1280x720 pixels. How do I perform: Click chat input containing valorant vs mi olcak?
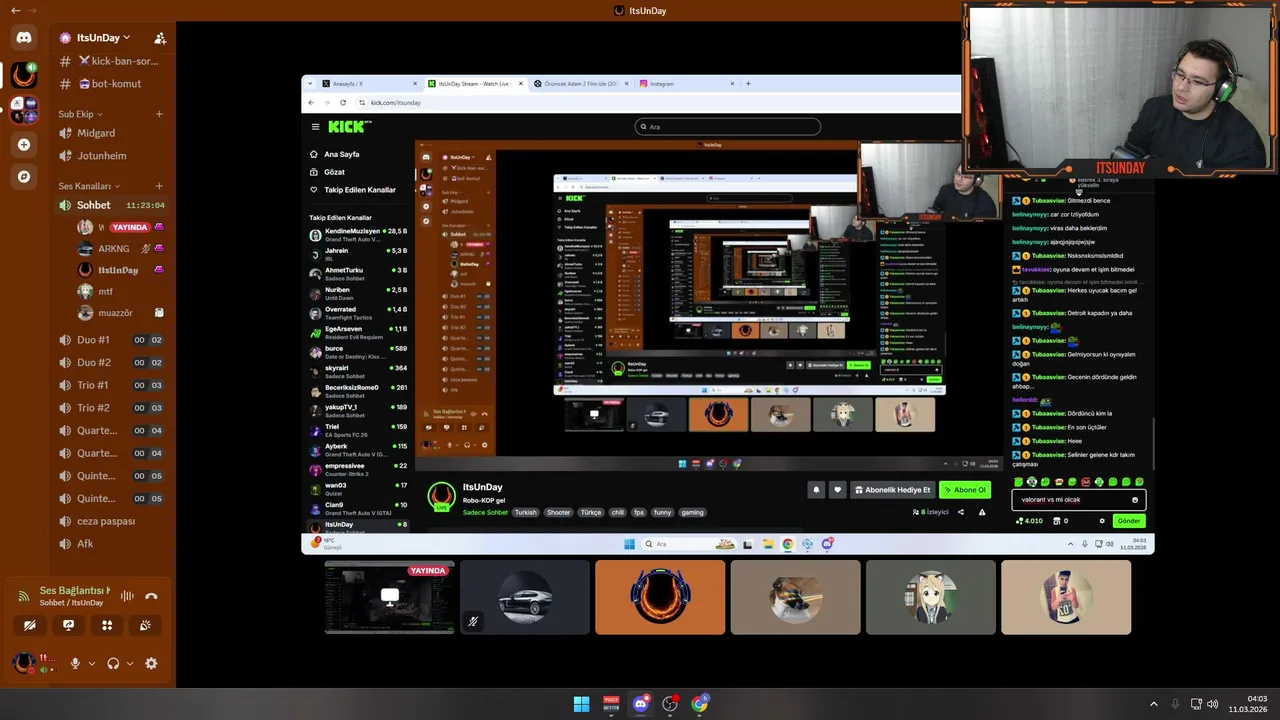click(1080, 500)
